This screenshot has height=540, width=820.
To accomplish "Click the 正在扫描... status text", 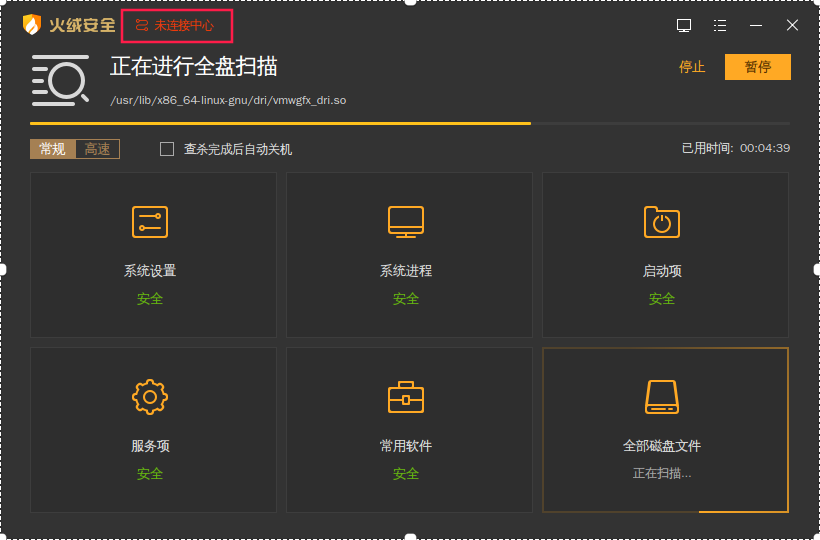I will (x=662, y=474).
